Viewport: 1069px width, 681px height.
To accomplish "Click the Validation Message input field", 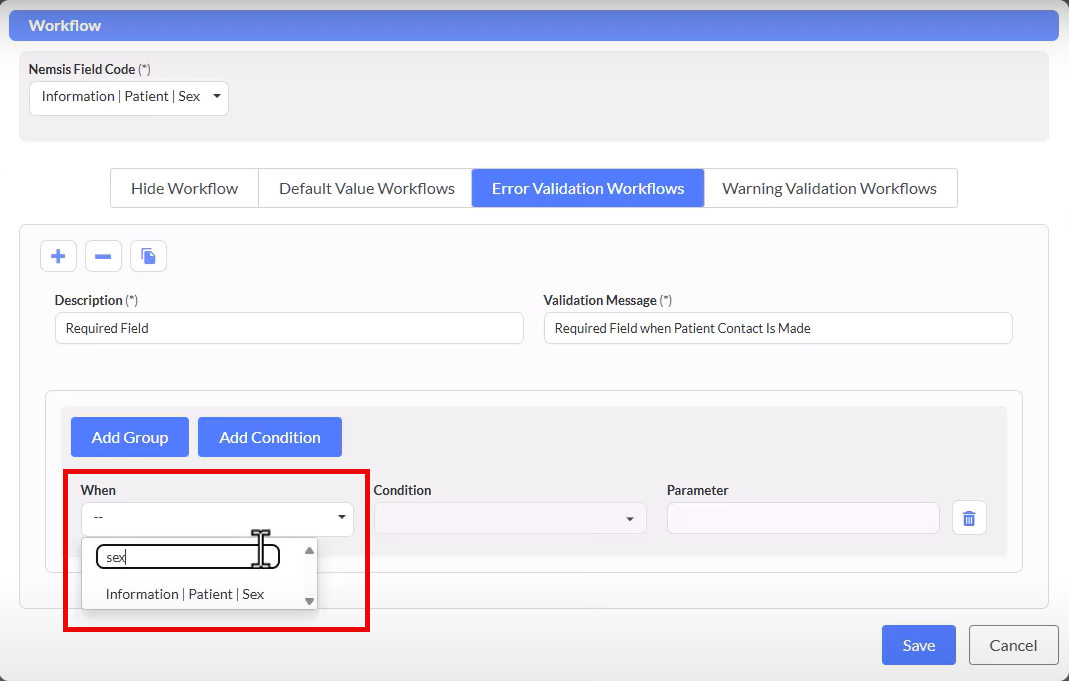I will tap(777, 328).
